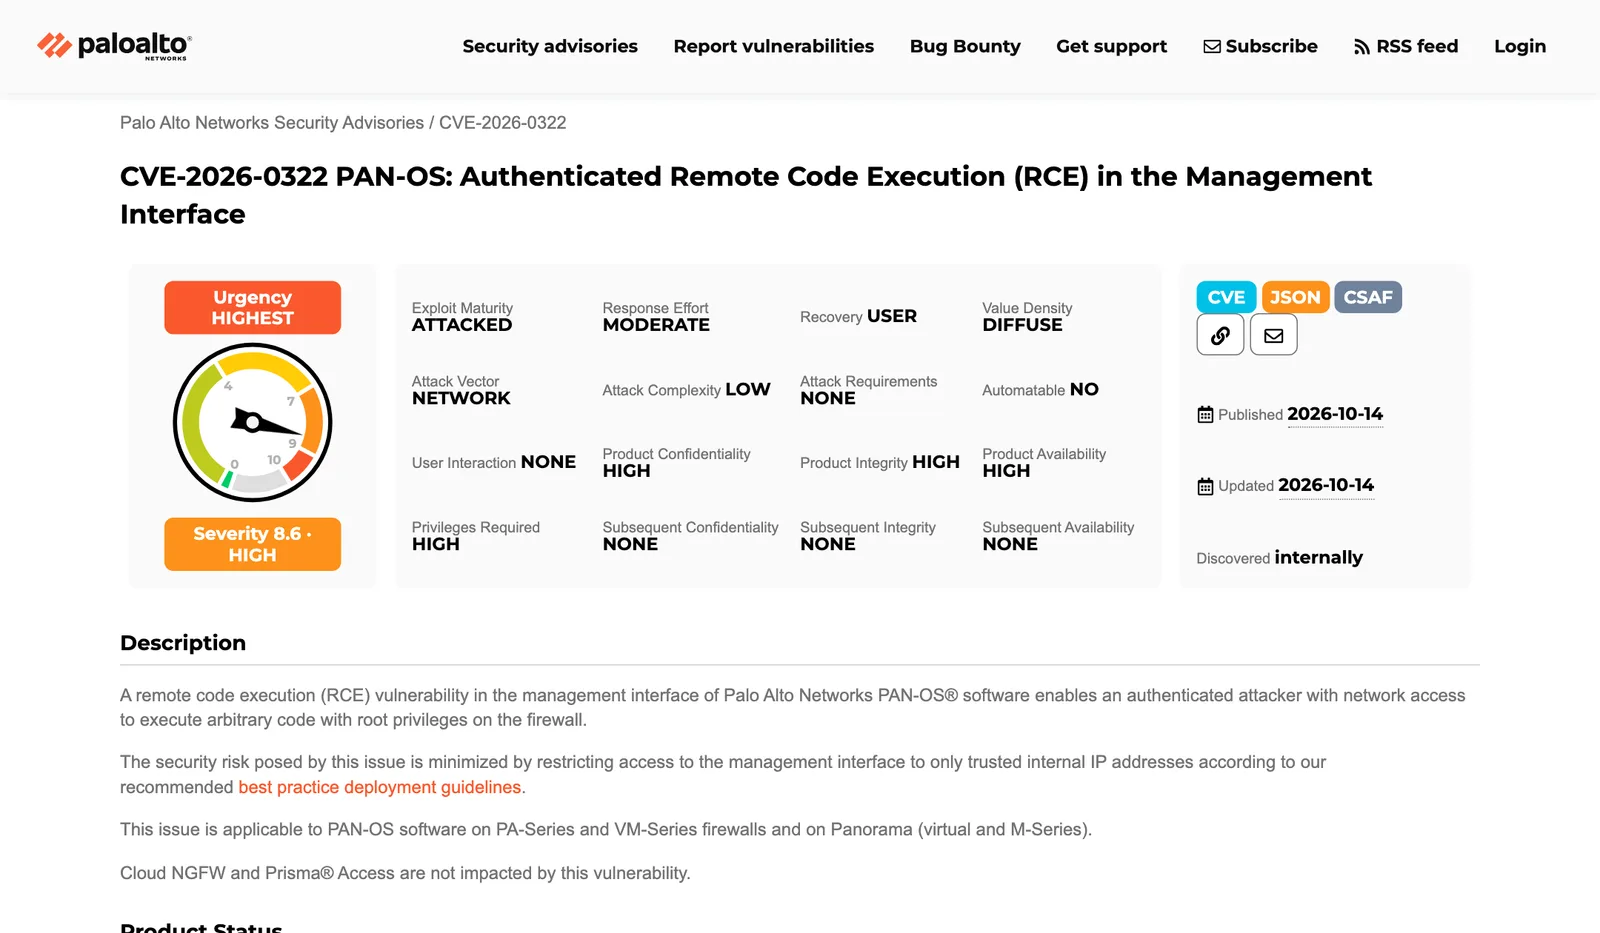Click the Attack Requirements NONE value
Image resolution: width=1600 pixels, height=933 pixels.
828,398
